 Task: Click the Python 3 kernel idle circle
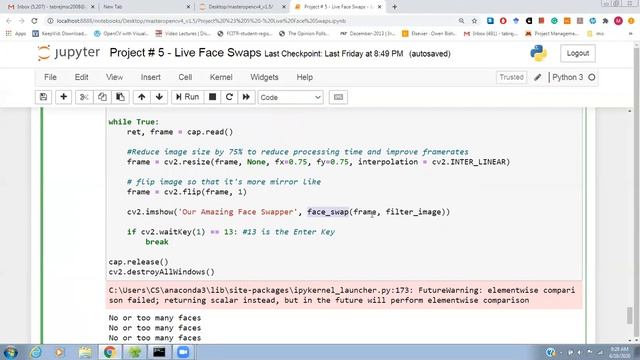(591, 77)
